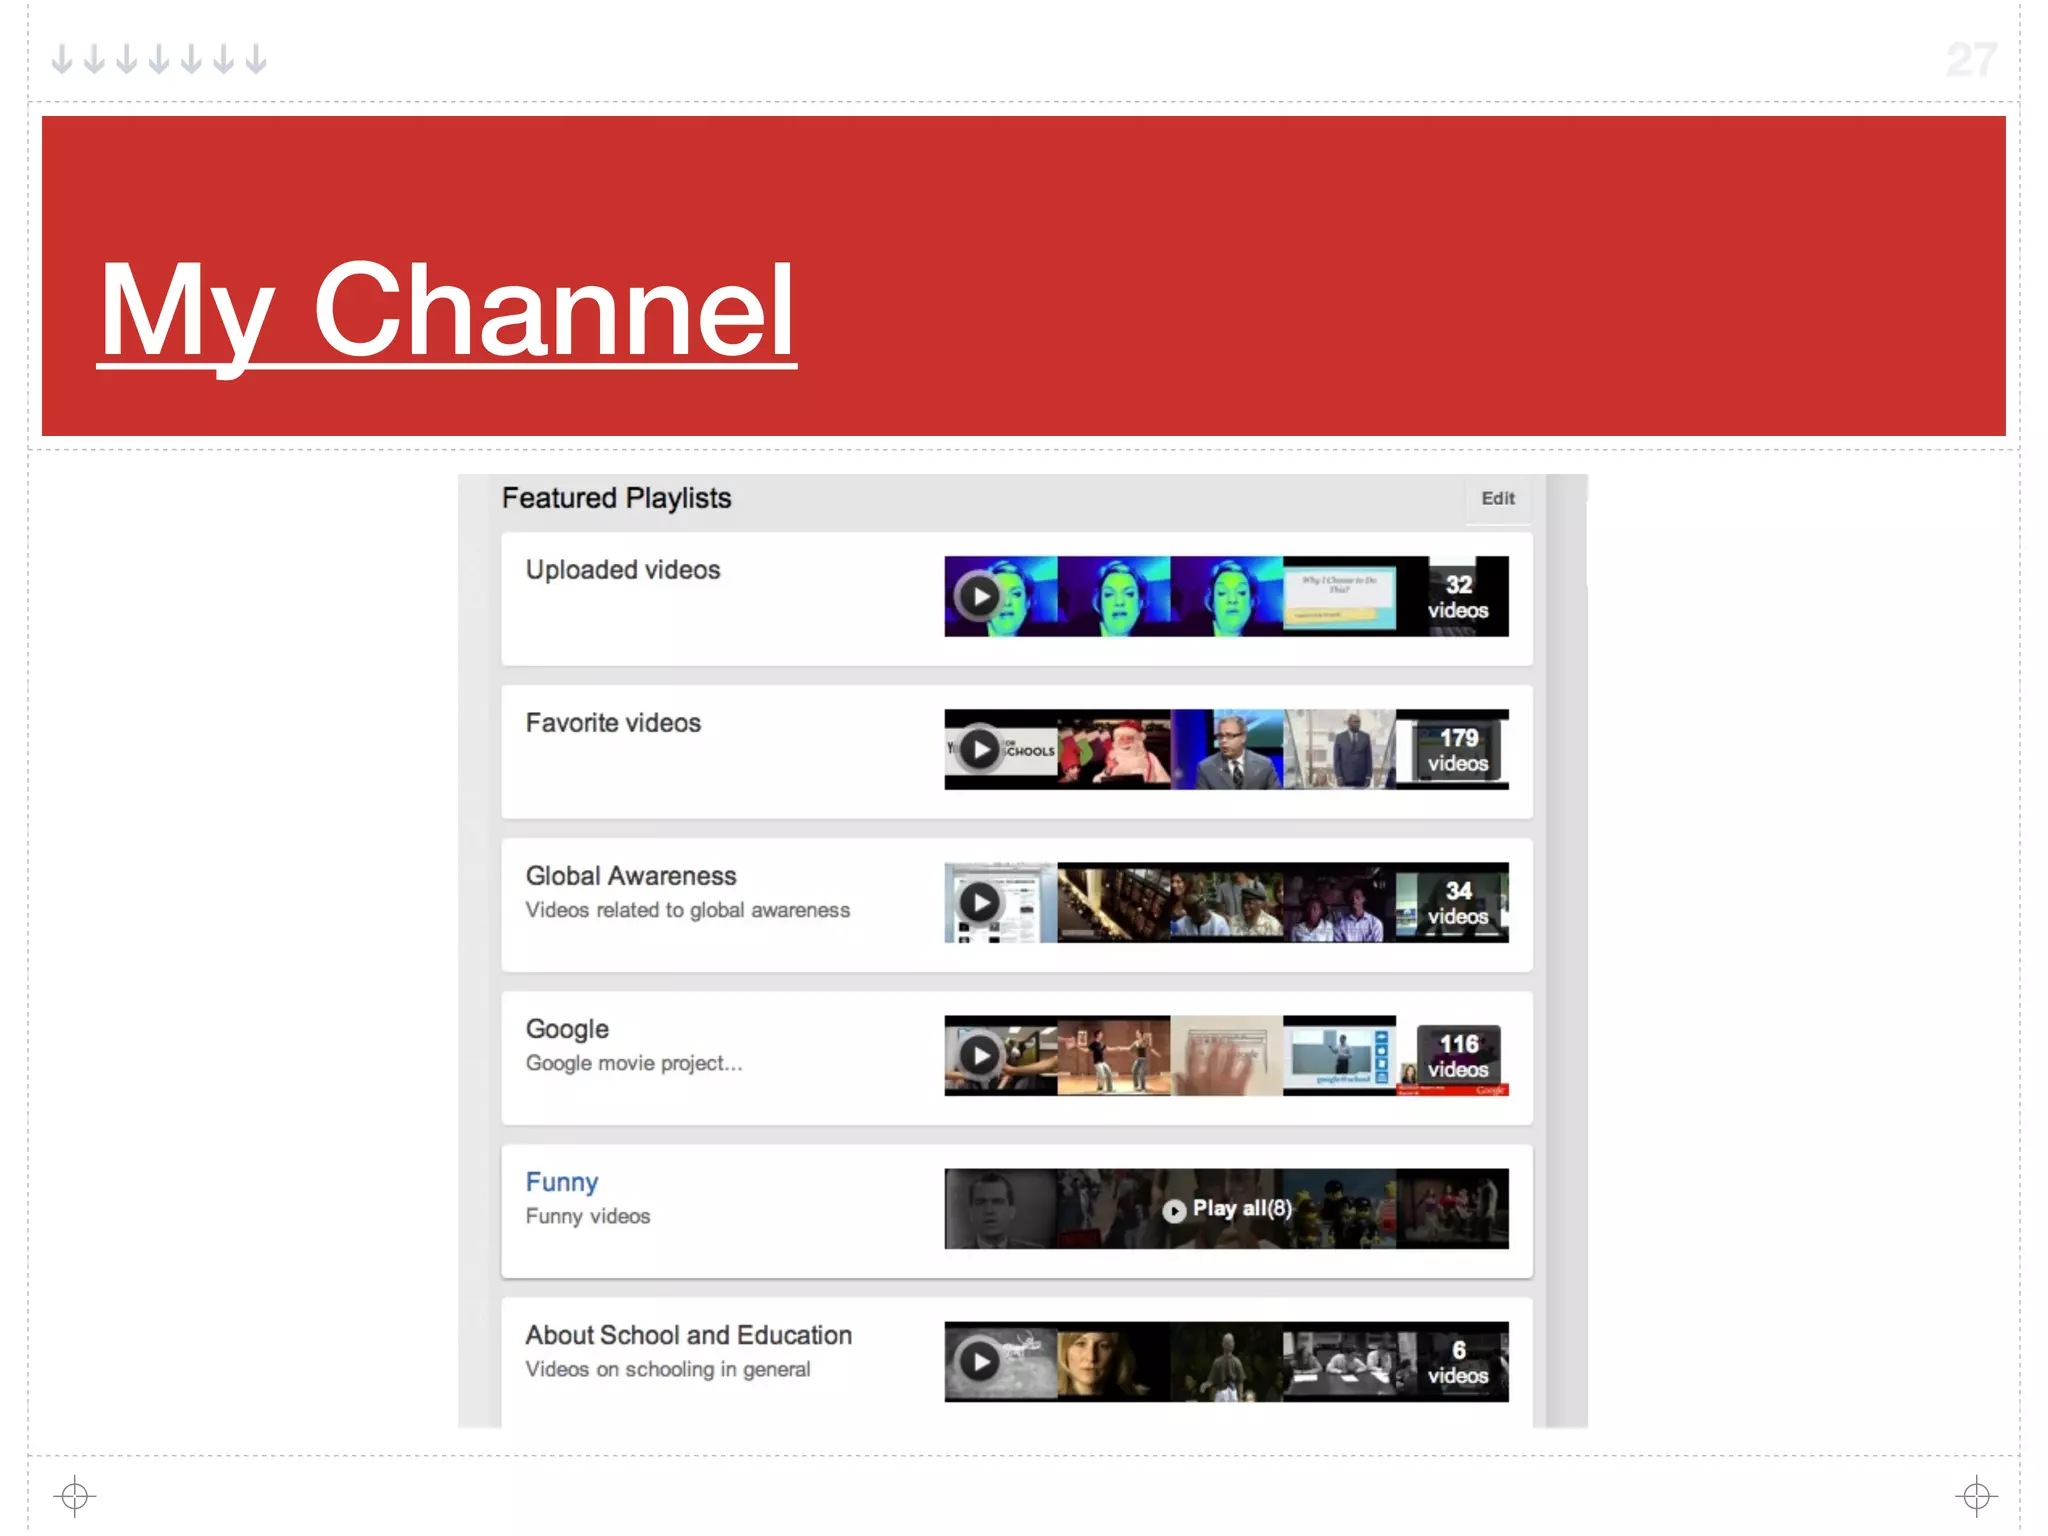Select the blonde woman thumbnail in School playlist

(1114, 1362)
